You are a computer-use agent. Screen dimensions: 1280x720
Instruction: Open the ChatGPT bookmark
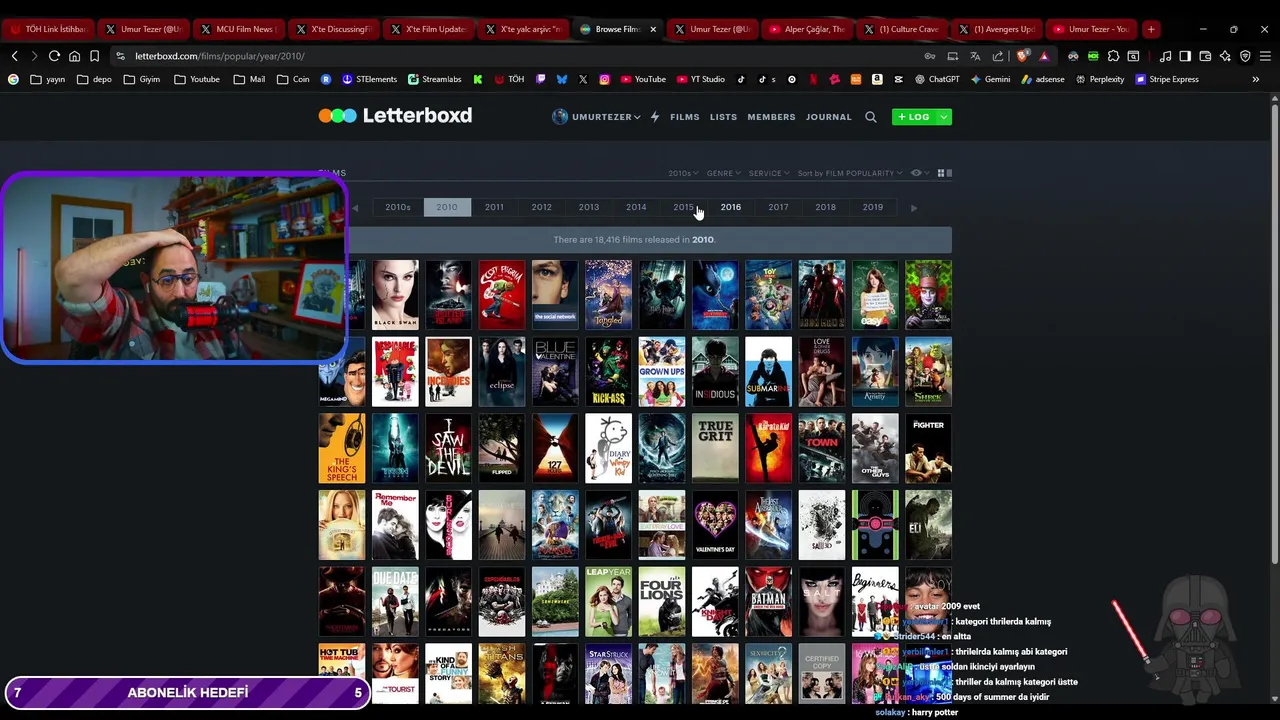click(x=937, y=79)
